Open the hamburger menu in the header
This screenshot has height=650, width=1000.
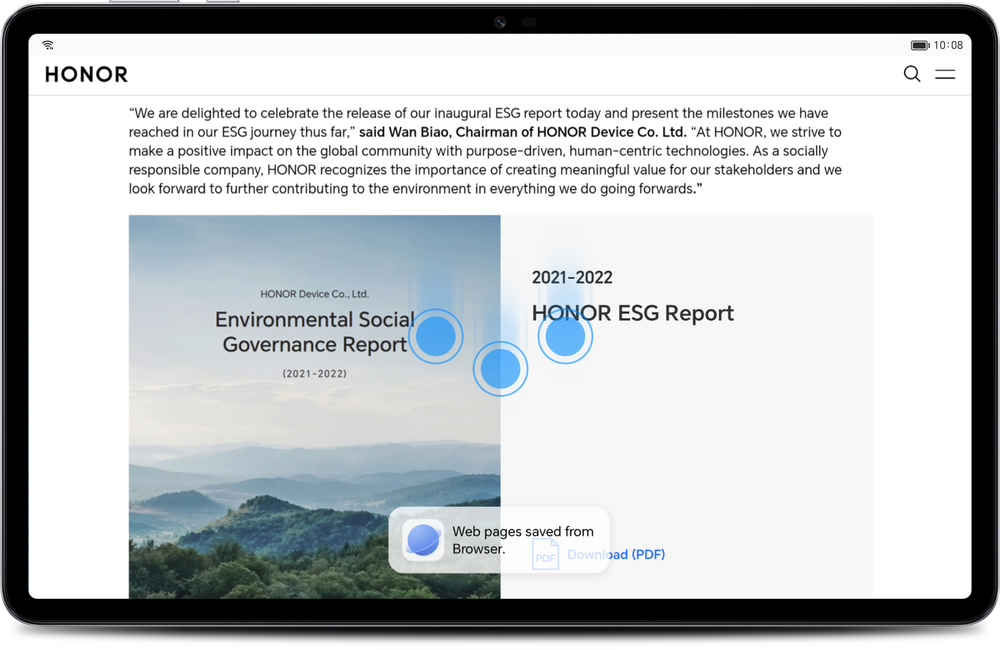click(x=945, y=74)
